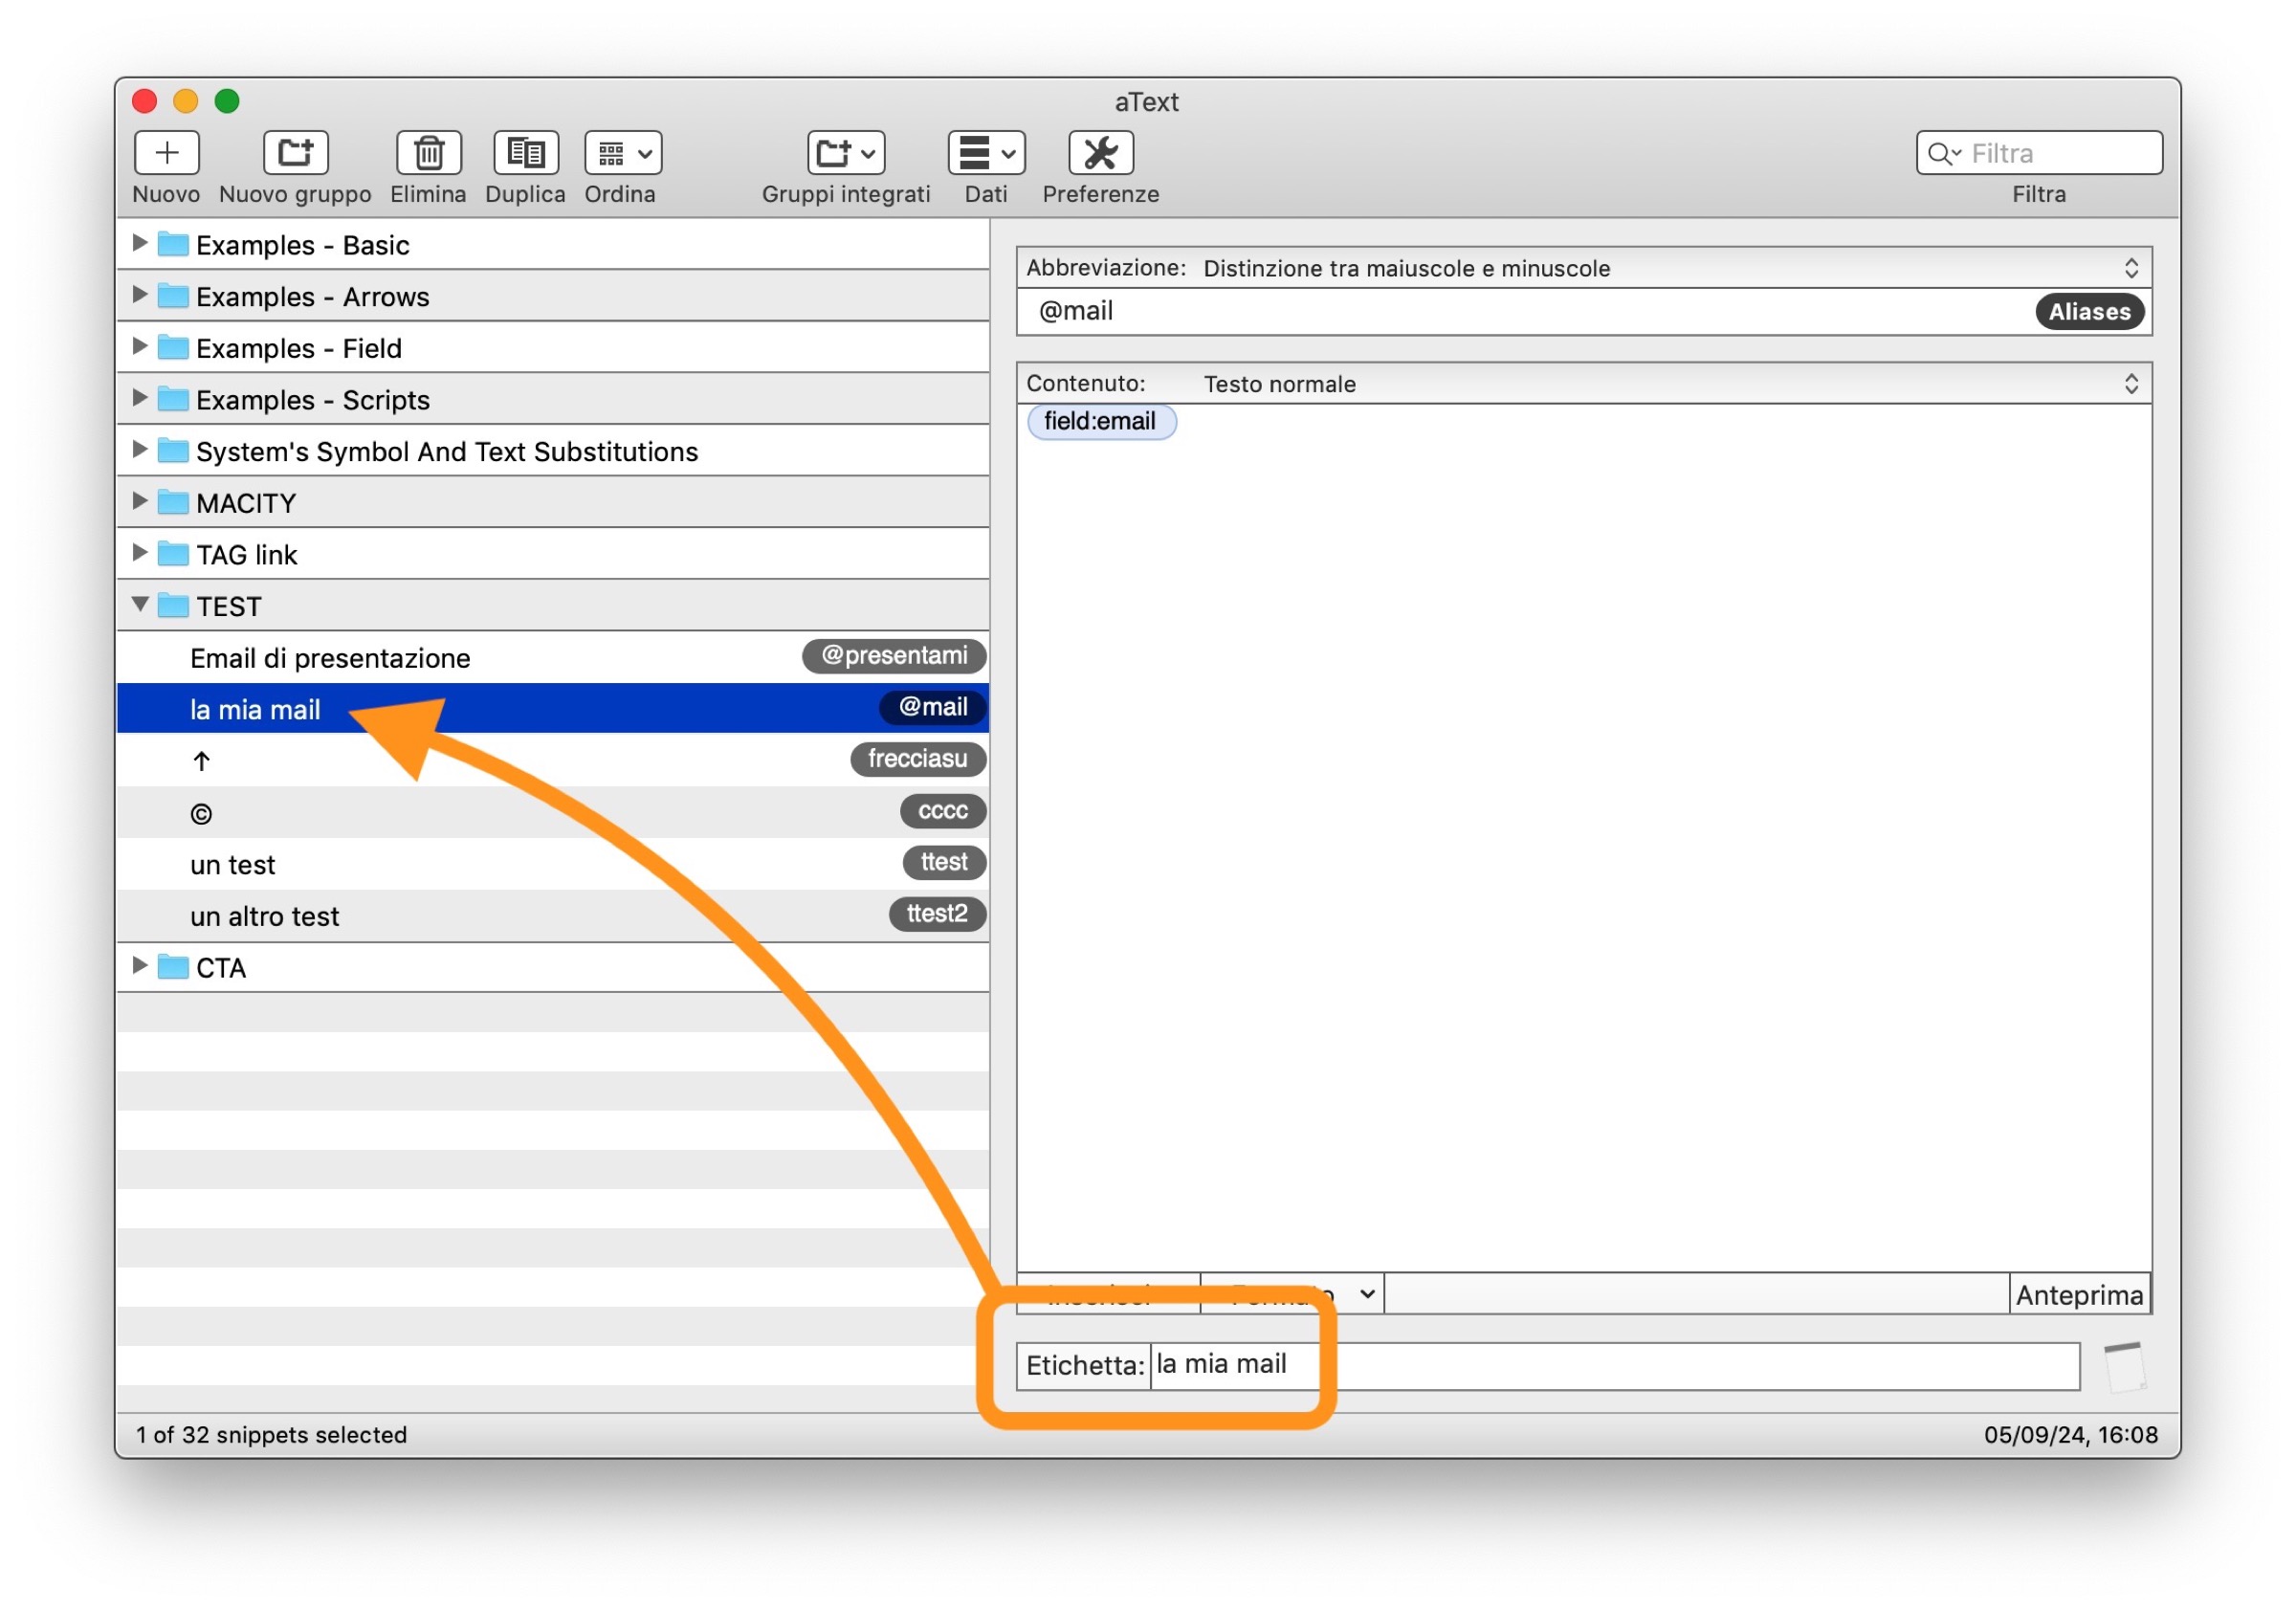
Task: Expand the Examples - Scripts group
Action: [140, 397]
